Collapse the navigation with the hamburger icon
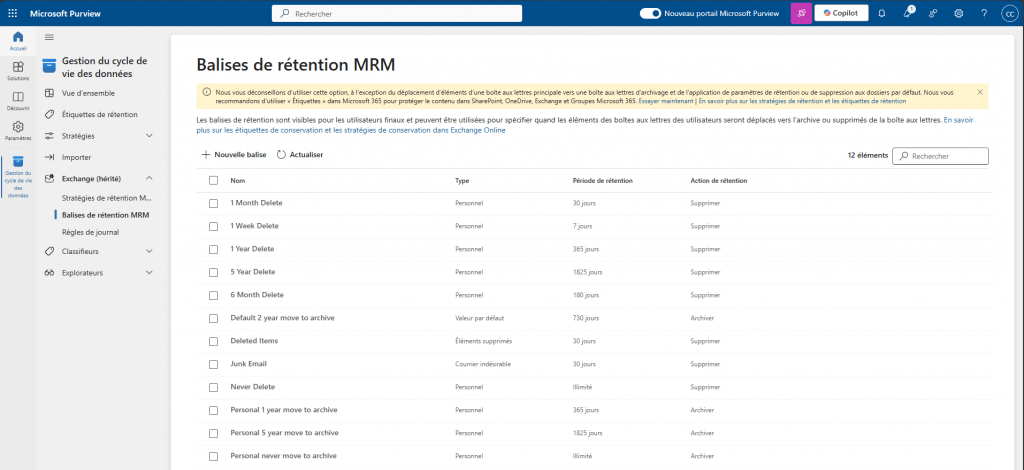Image resolution: width=1024 pixels, height=470 pixels. click(x=49, y=37)
